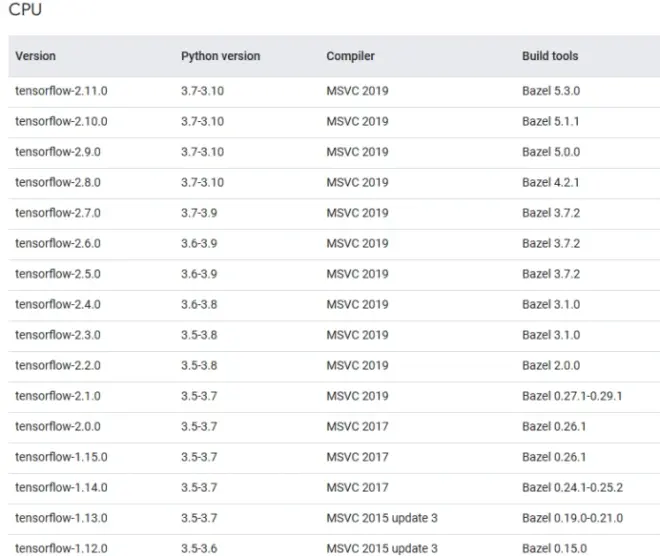Select the tensorflow-2.9.0 version cell

[58, 152]
